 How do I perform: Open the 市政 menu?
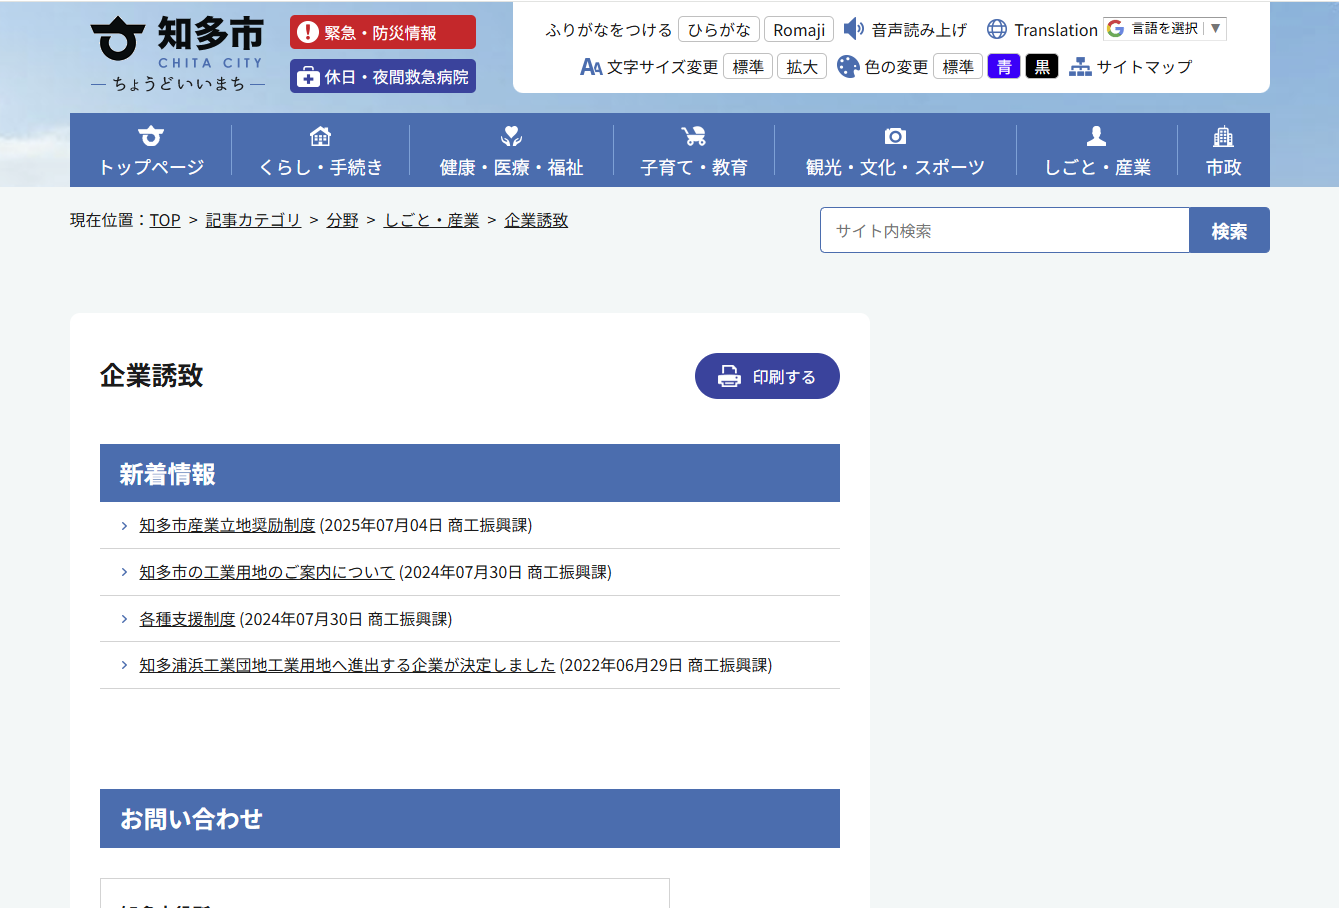[x=1224, y=150]
